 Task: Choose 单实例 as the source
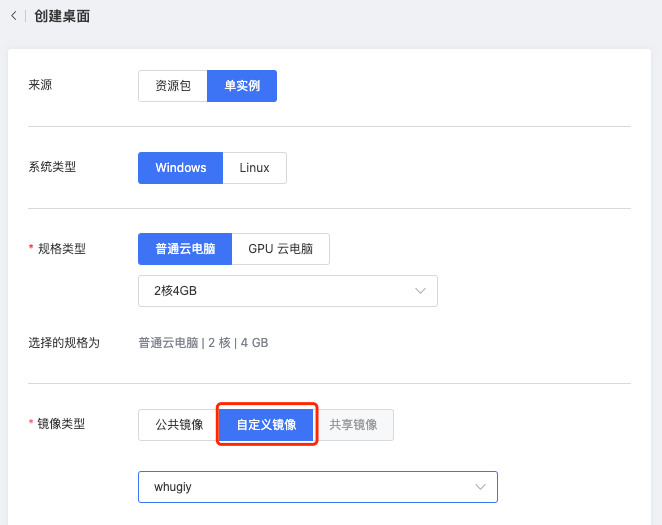(x=242, y=86)
